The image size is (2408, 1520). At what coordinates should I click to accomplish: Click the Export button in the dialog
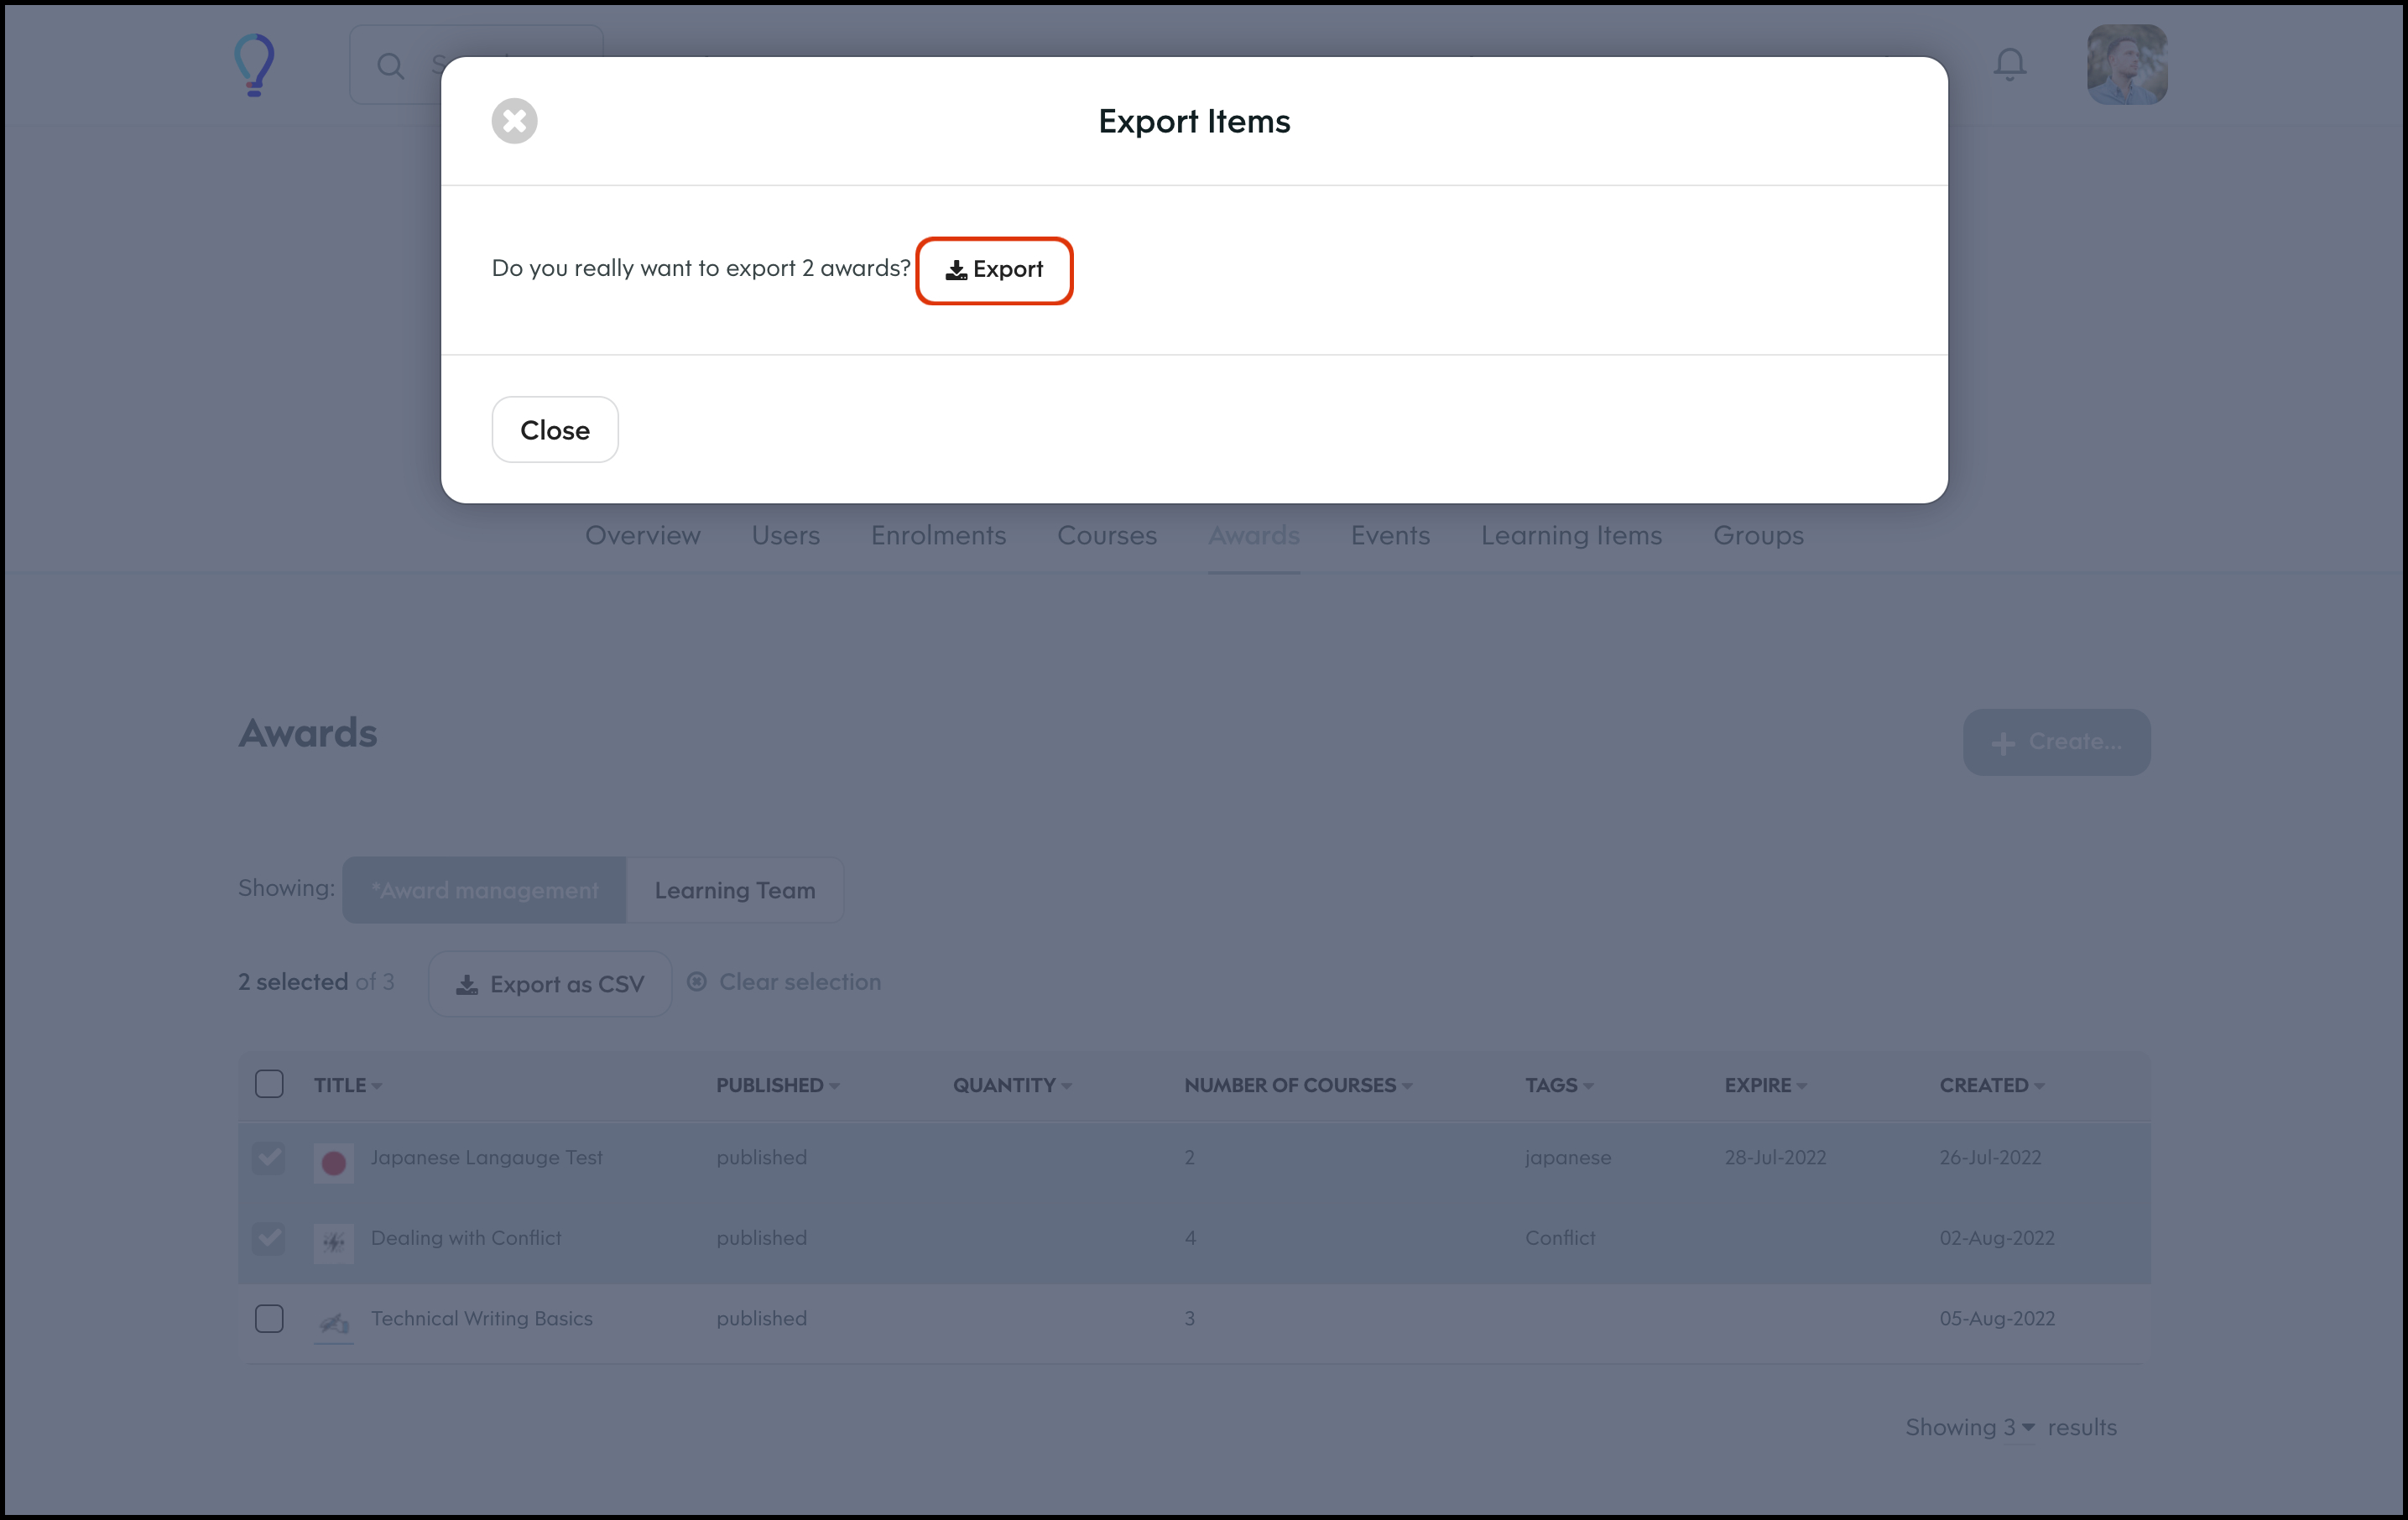[994, 270]
